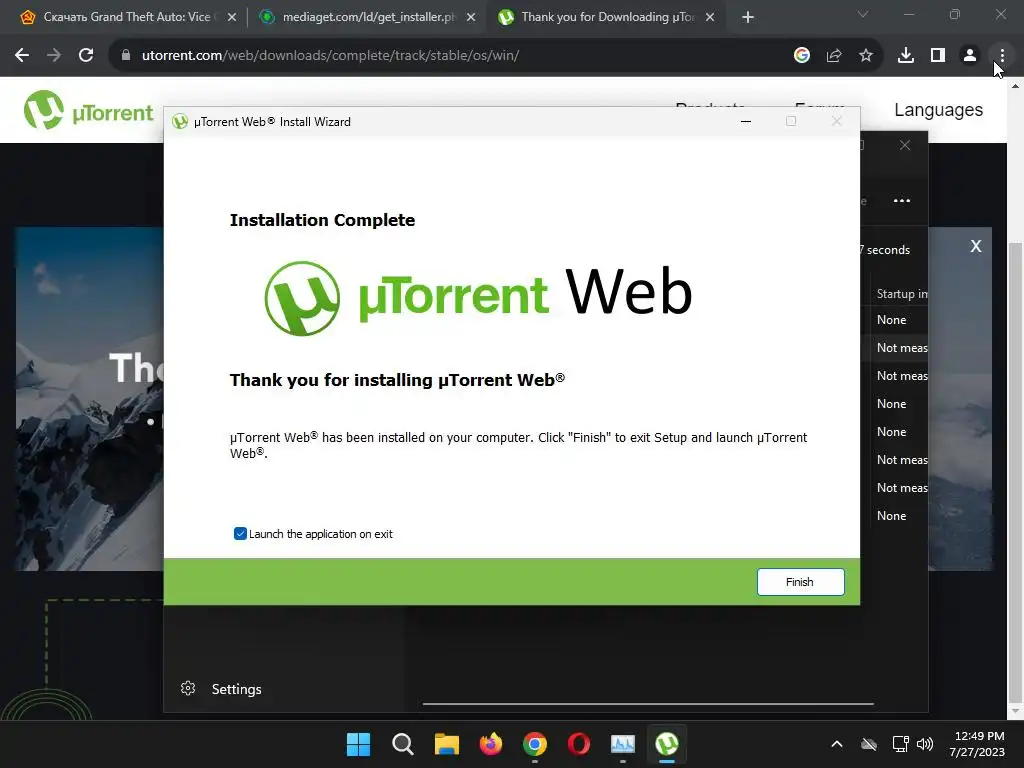Screen dimensions: 1024x768
Task: Open Chrome profile icon
Action: coord(970,56)
